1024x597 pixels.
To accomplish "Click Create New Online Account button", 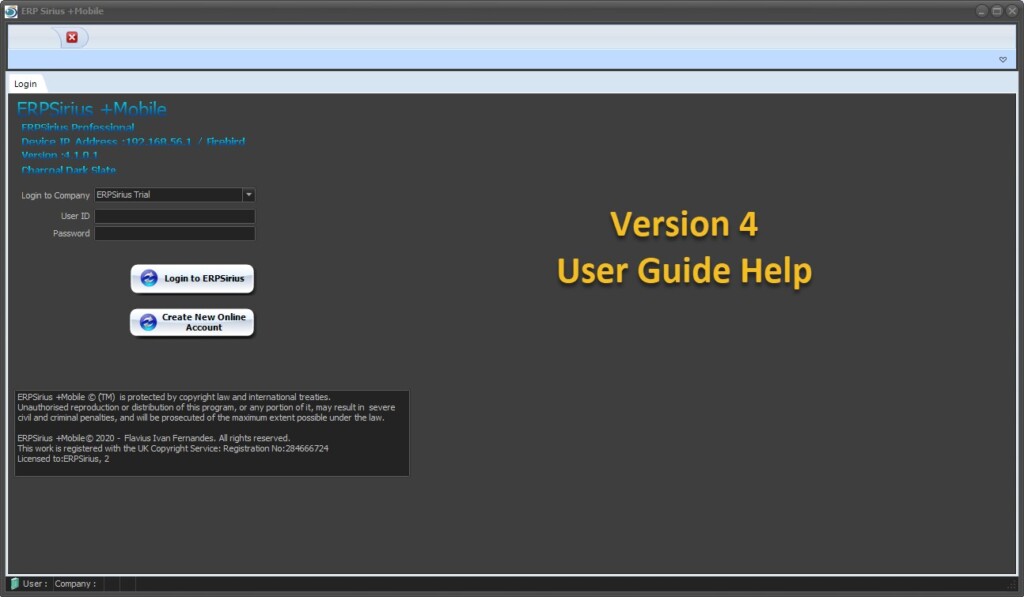I will click(x=192, y=322).
